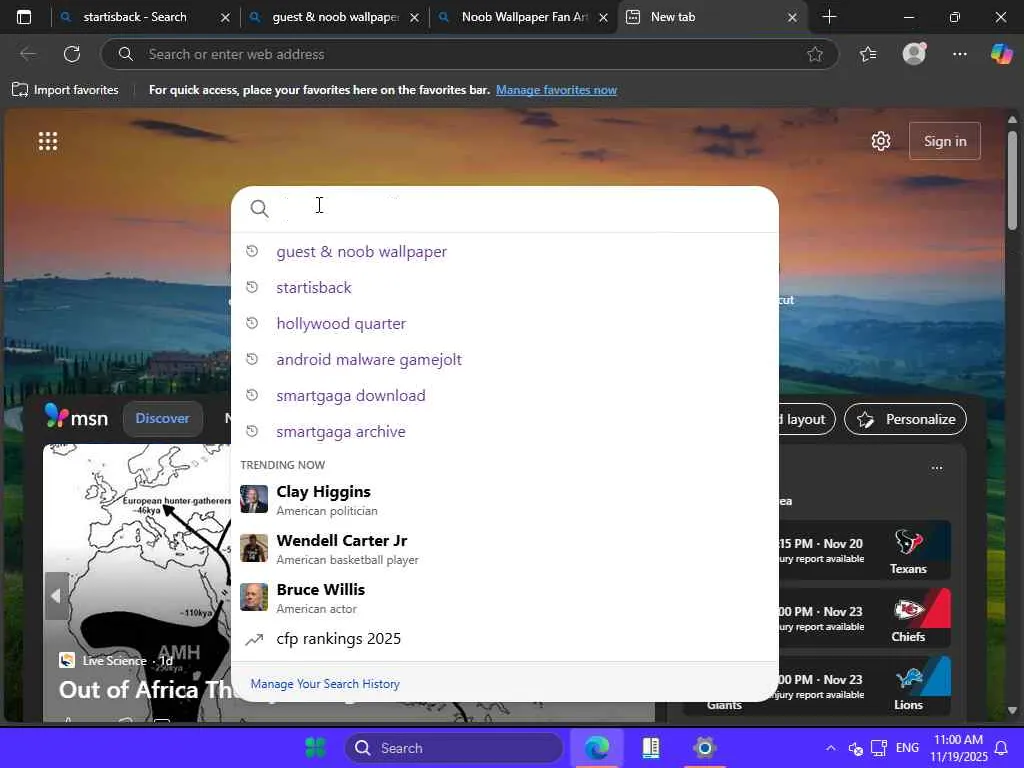Viewport: 1024px width, 768px height.
Task: Focus the address bar field
Action: 469,54
